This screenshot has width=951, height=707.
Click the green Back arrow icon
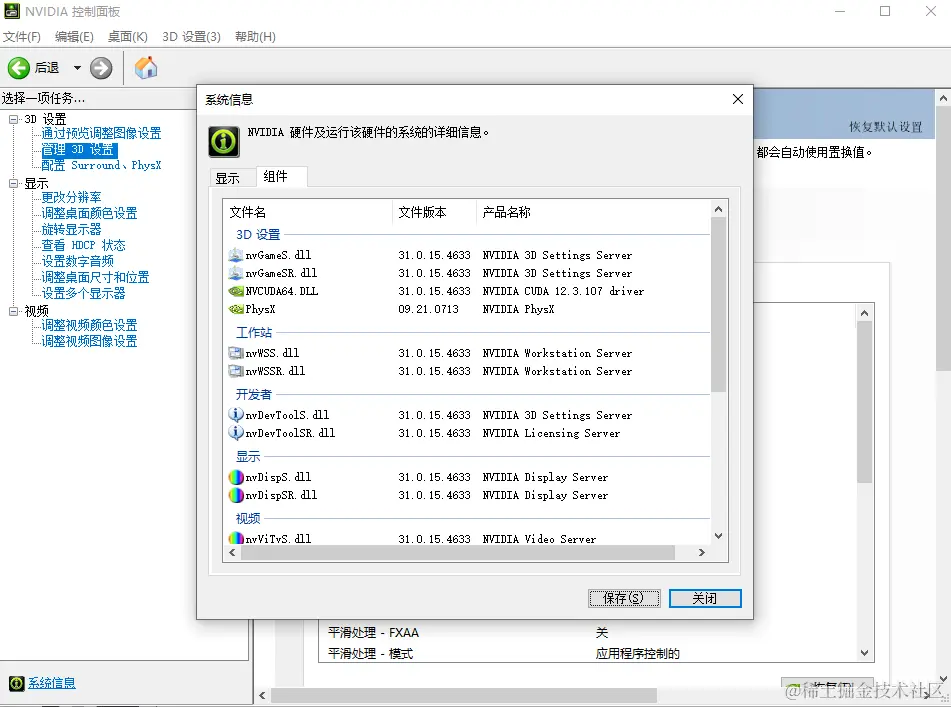pyautogui.click(x=19, y=68)
